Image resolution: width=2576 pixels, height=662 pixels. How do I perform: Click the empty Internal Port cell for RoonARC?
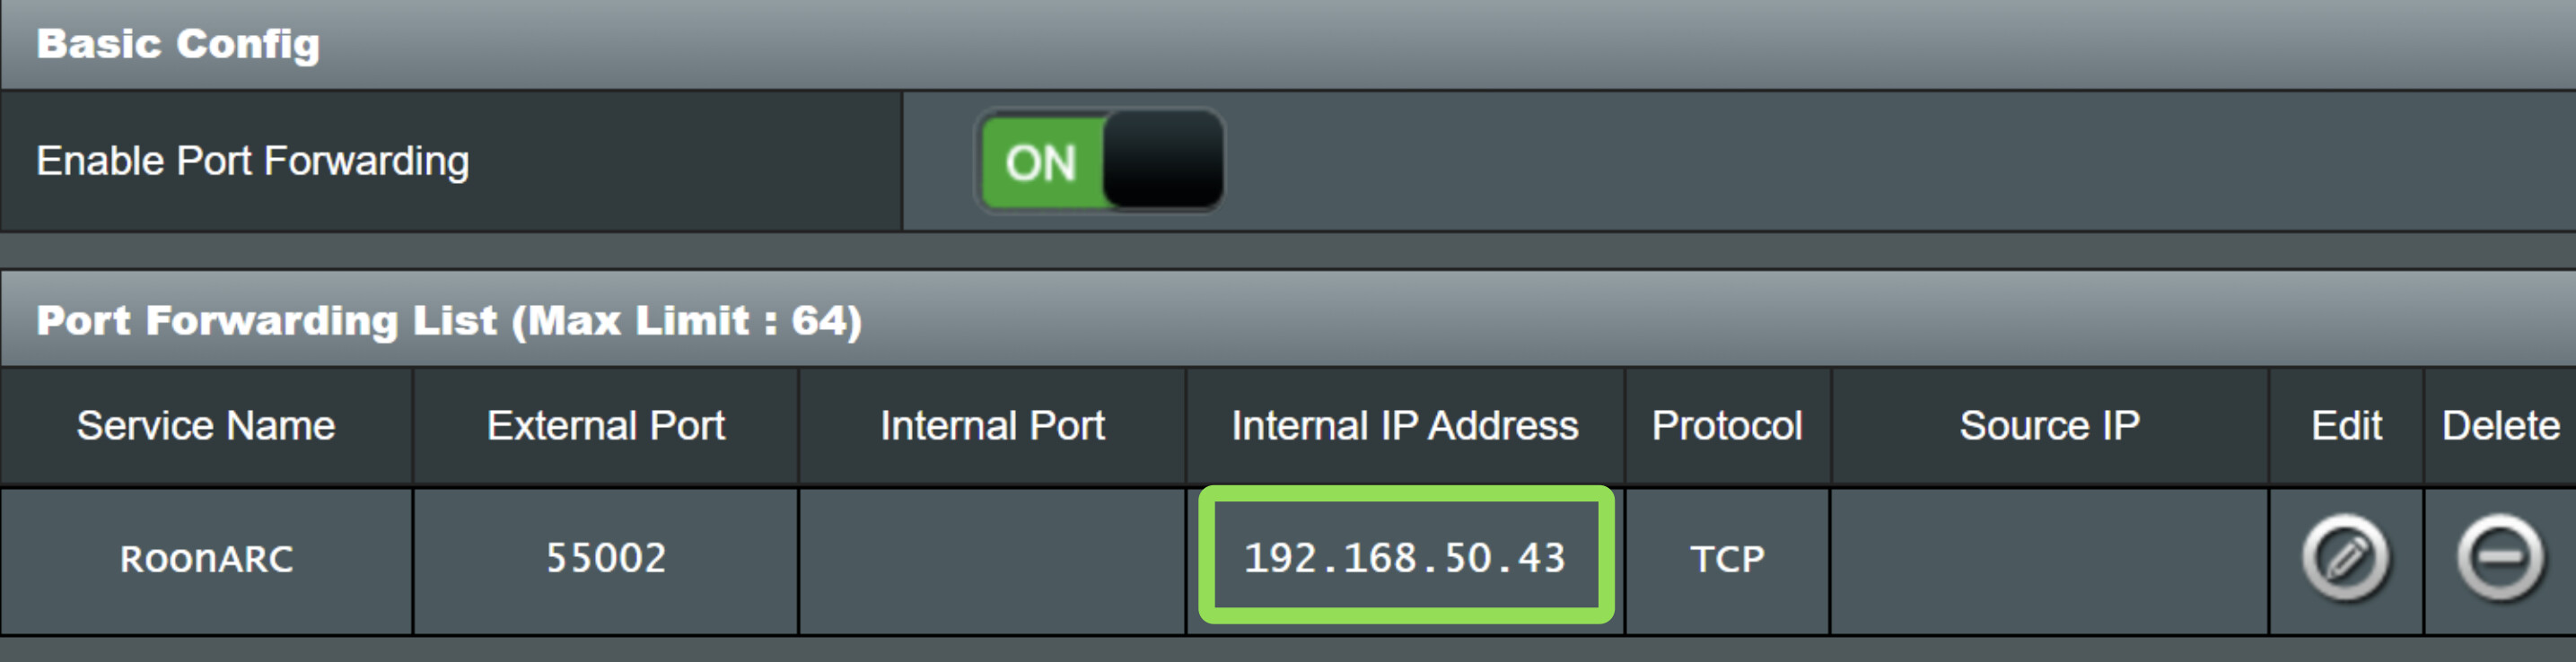click(992, 560)
